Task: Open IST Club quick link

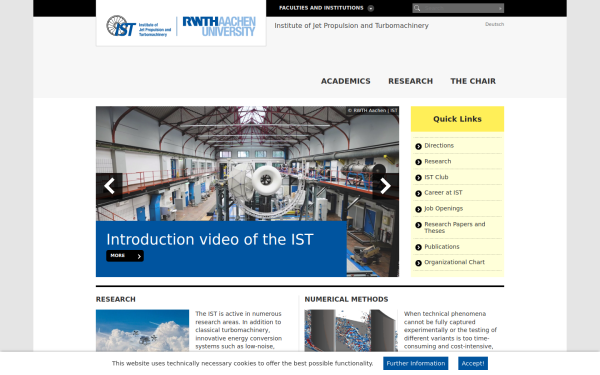Action: pyautogui.click(x=436, y=177)
